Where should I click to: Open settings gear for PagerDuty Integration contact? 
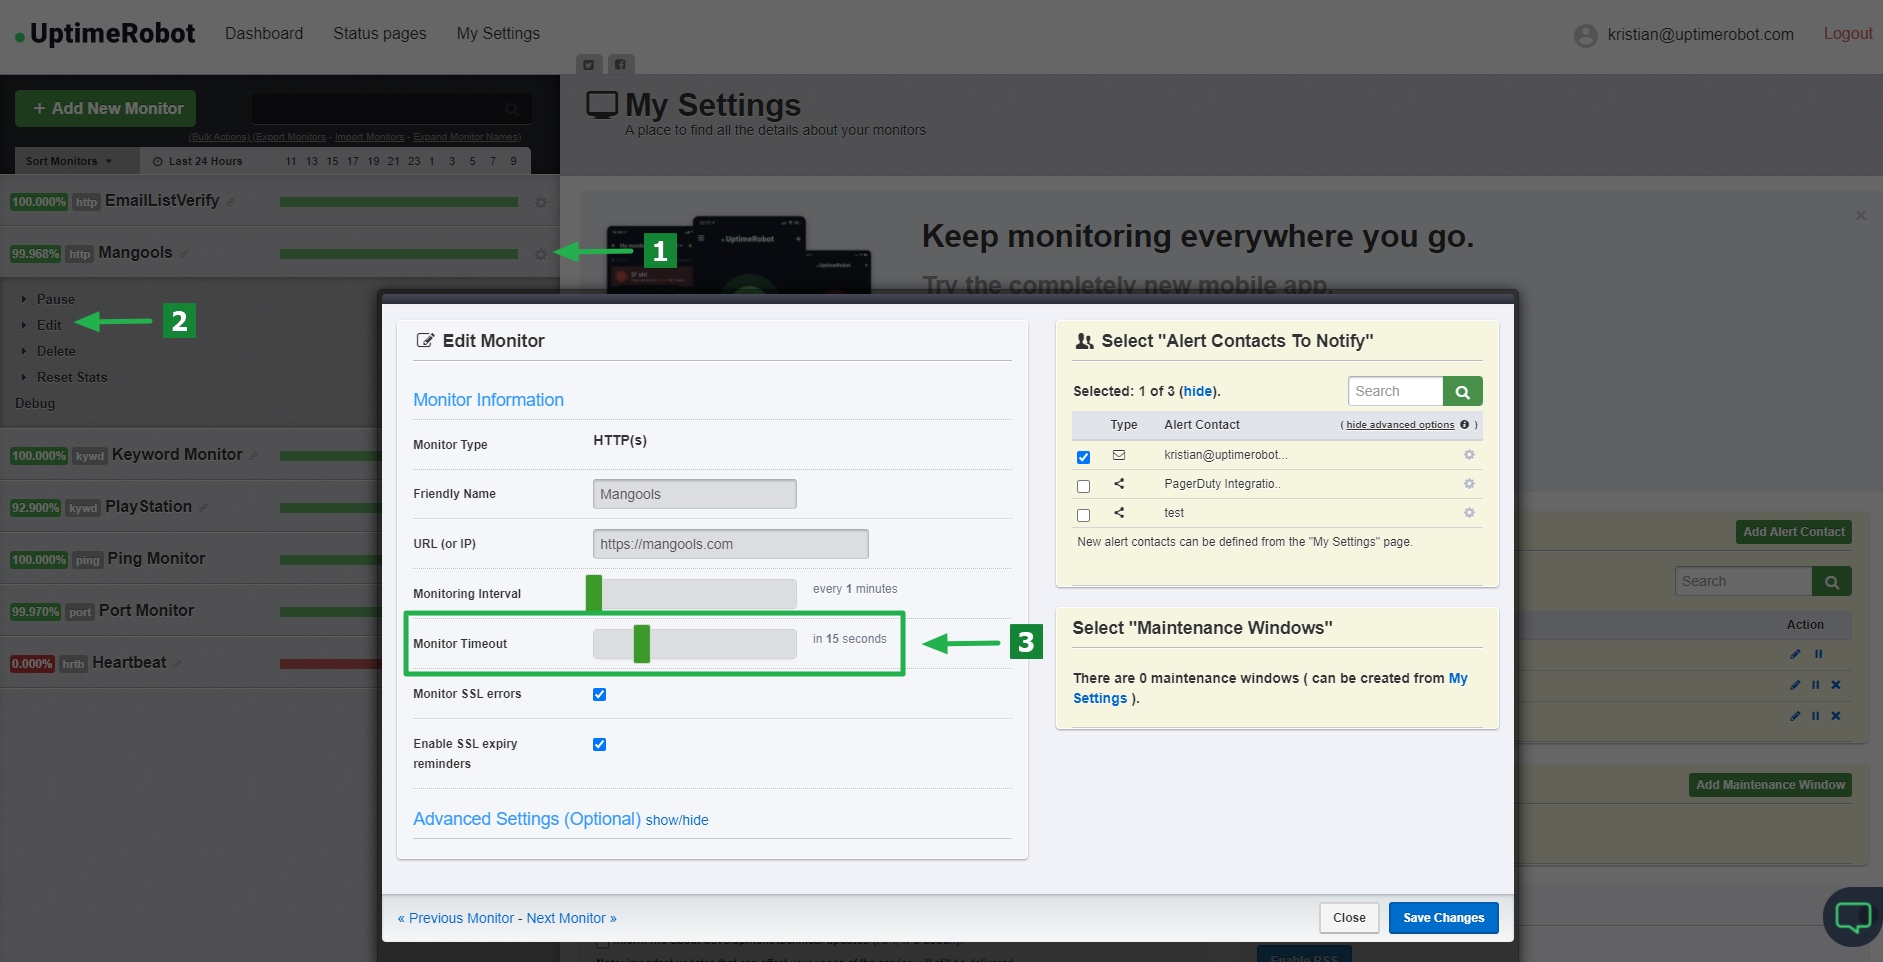[1469, 484]
